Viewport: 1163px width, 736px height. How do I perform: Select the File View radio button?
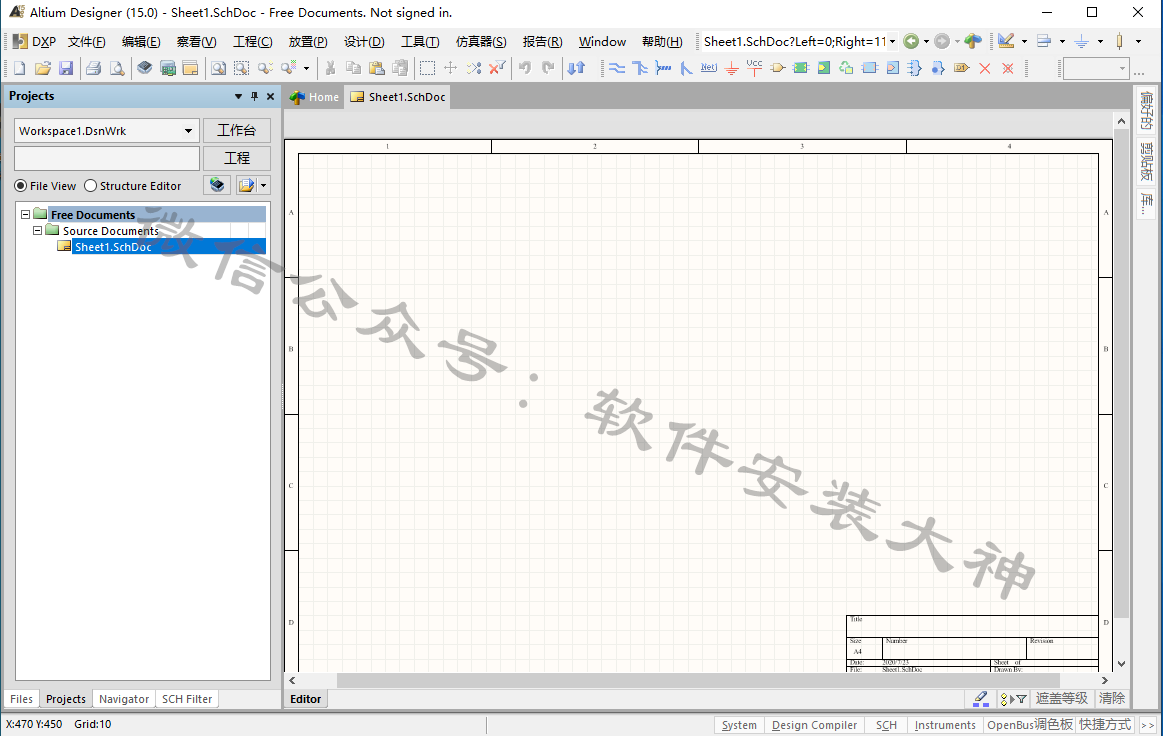21,185
